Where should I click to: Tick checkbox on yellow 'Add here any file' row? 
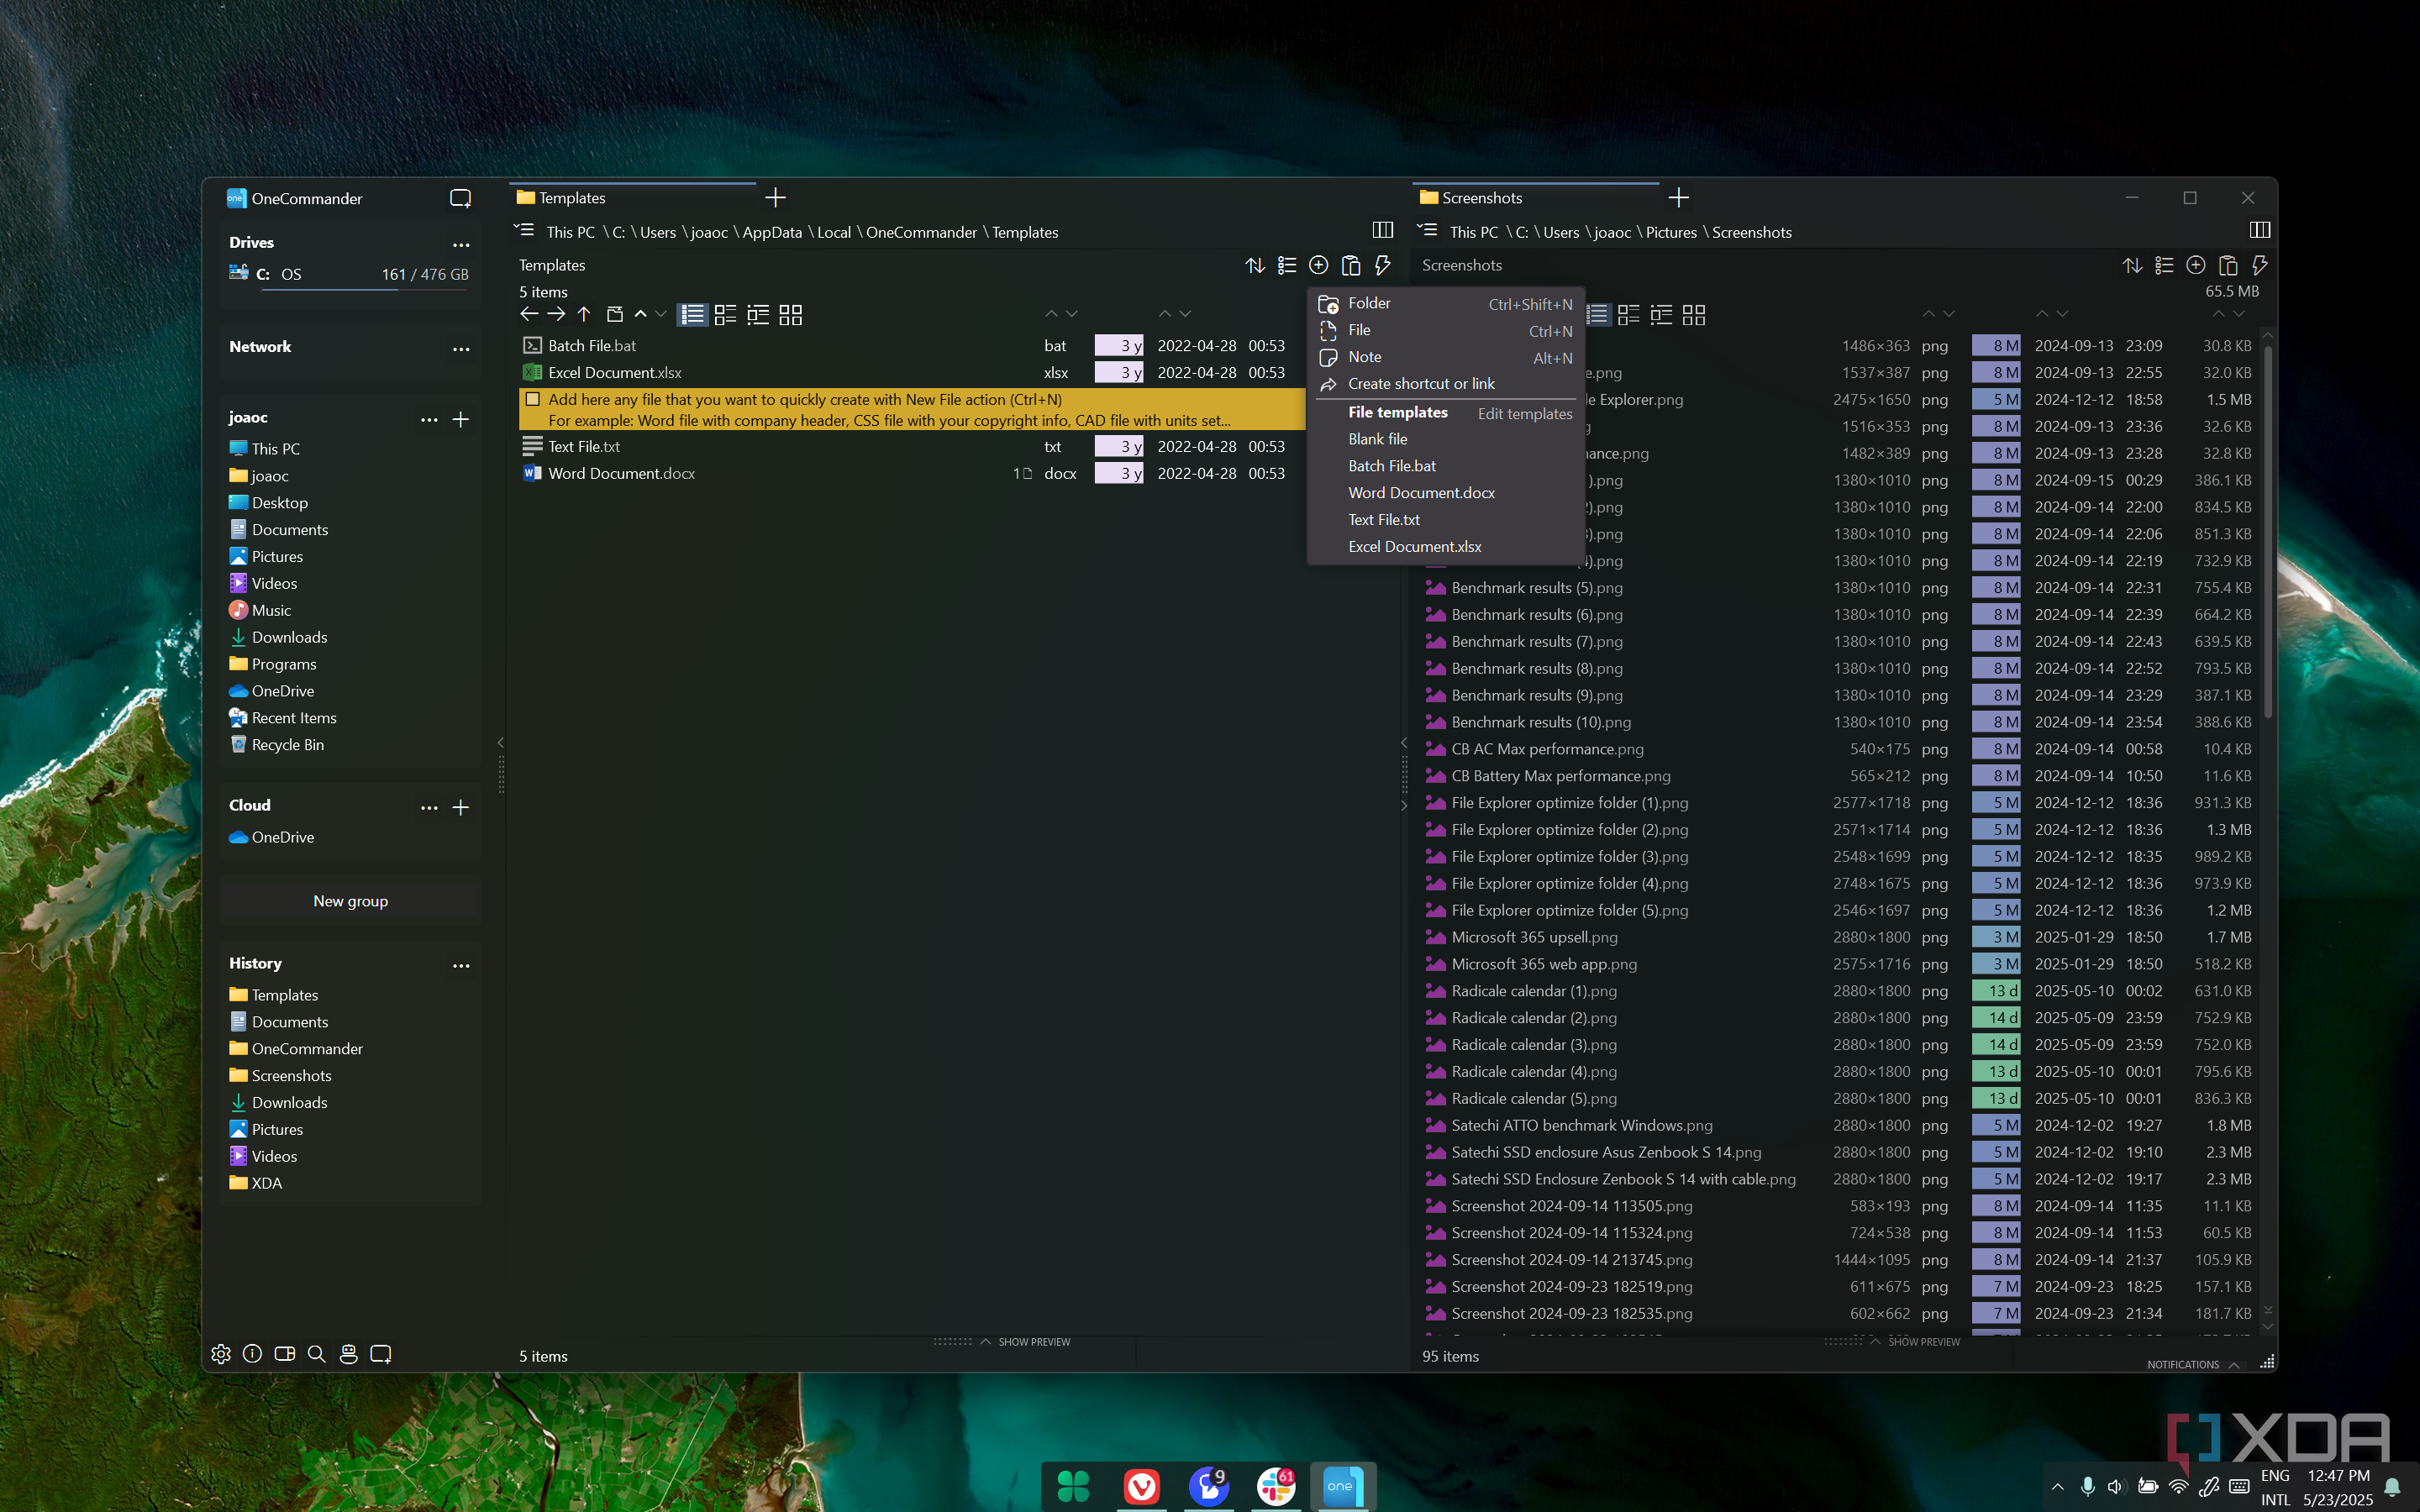click(x=533, y=399)
